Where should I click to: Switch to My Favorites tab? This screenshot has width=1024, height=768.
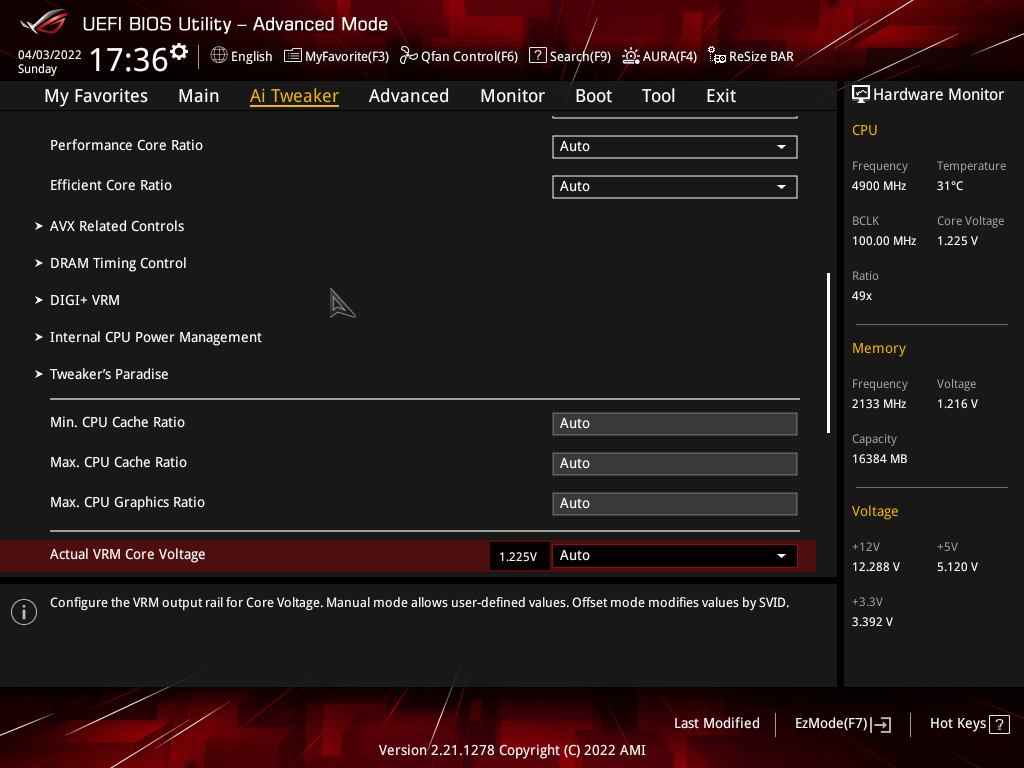(96, 96)
